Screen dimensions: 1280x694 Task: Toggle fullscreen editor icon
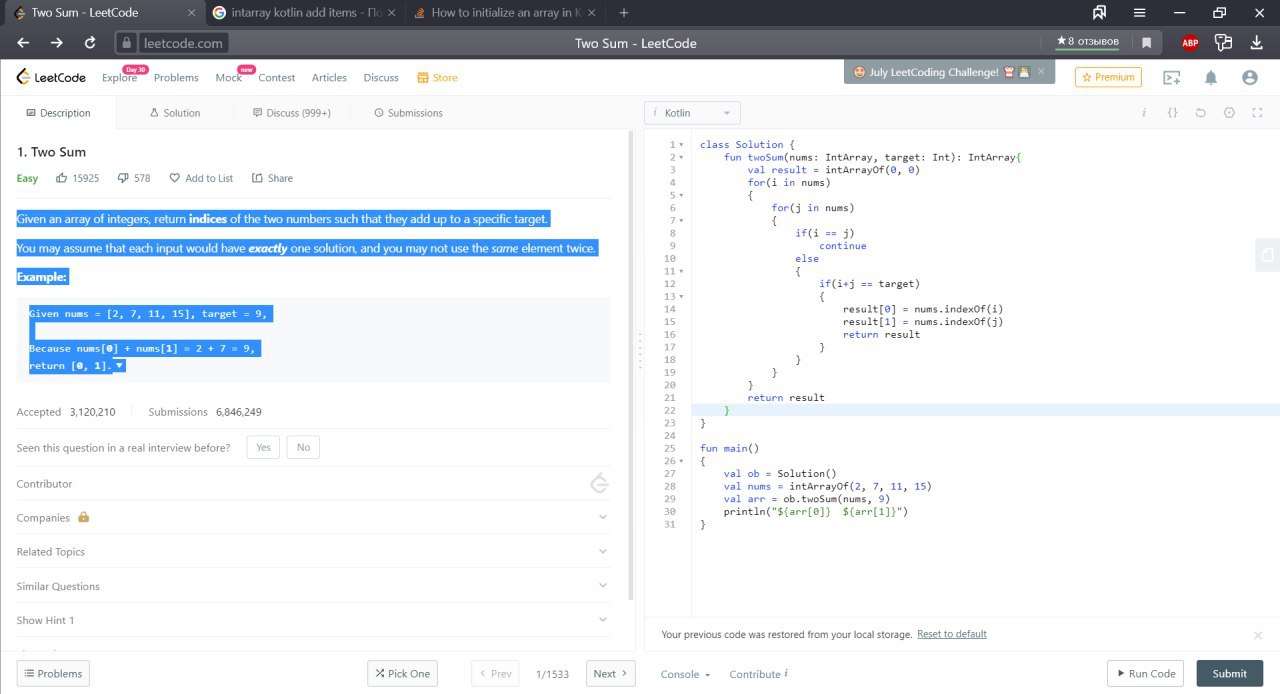click(1257, 113)
